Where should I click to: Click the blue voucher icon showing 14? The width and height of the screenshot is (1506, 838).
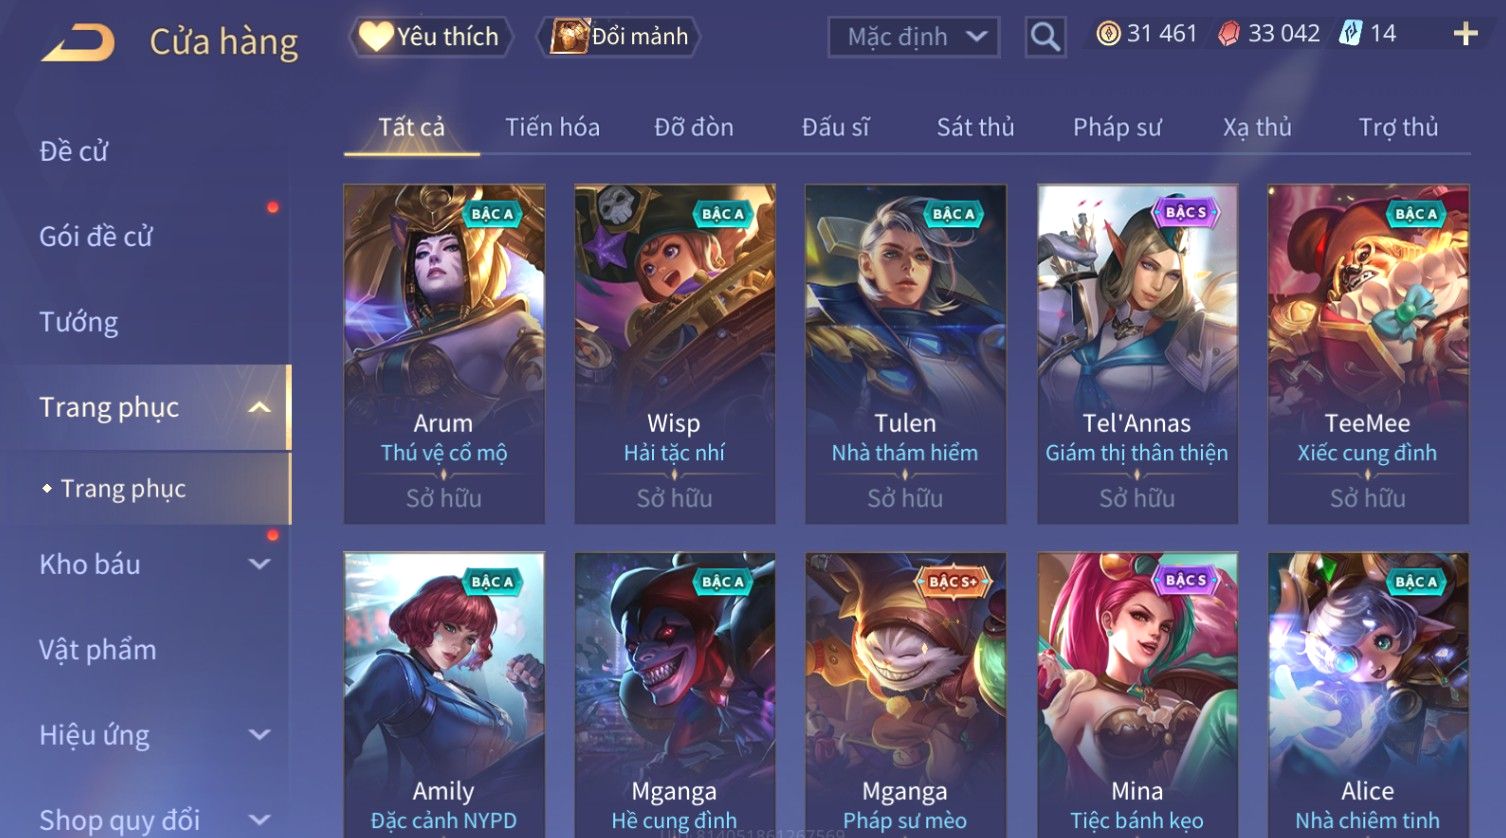pos(1351,34)
